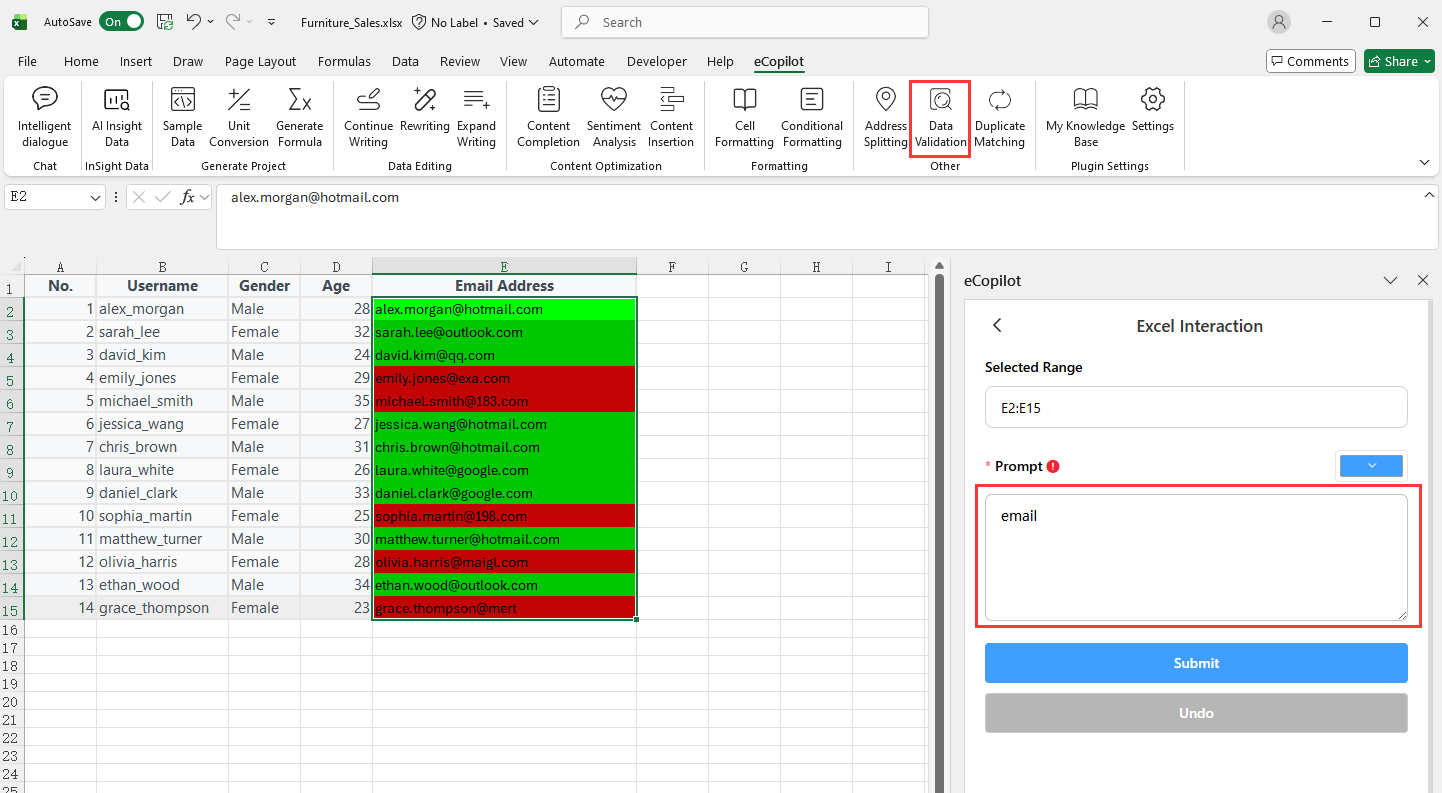Click the Undo button in eCopilot panel

[1196, 712]
